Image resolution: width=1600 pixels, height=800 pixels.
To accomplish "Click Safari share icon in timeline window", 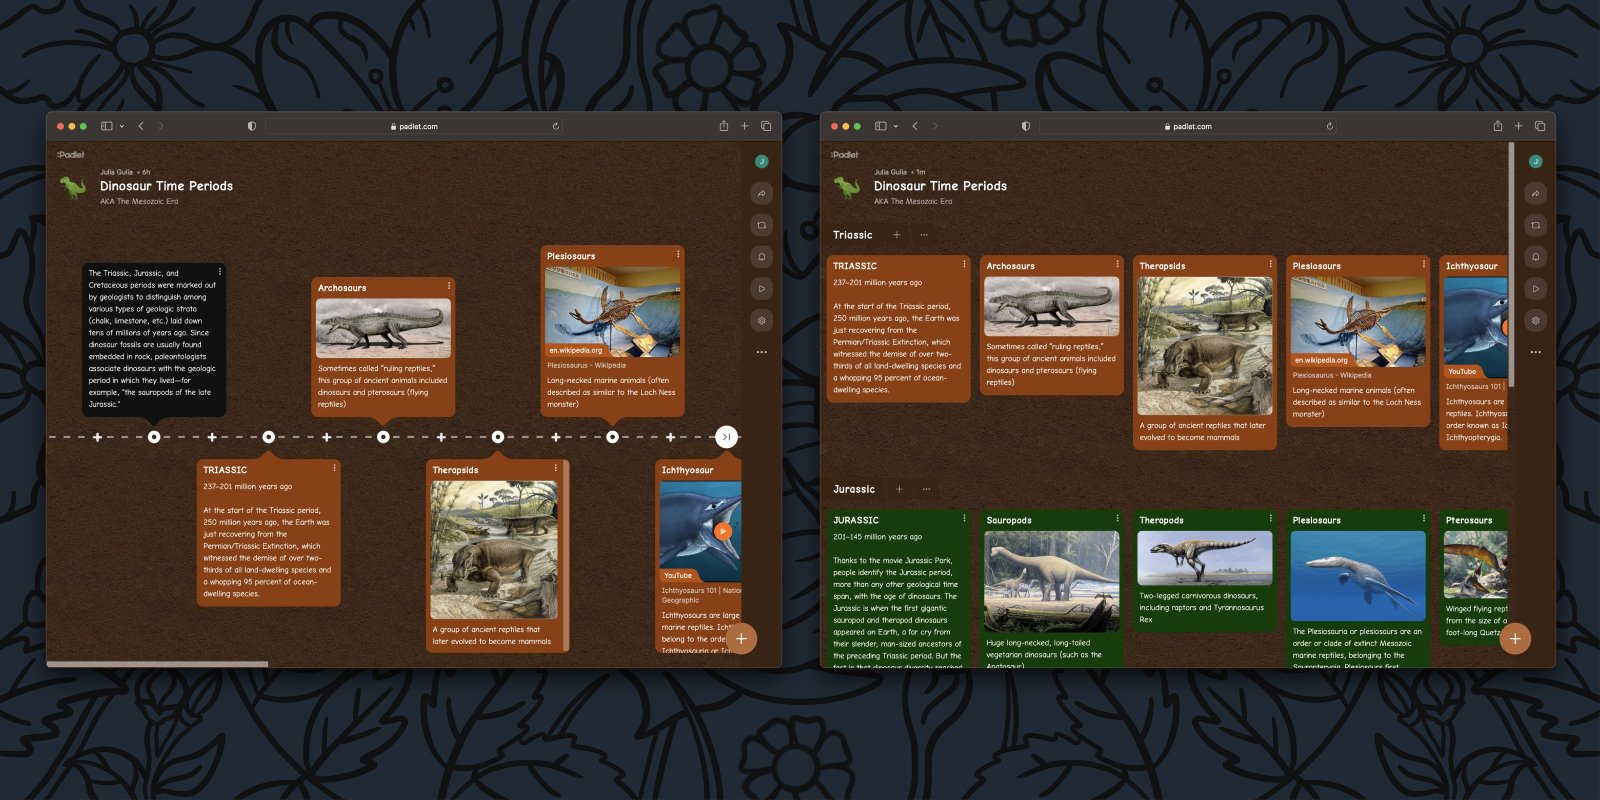I will [723, 126].
